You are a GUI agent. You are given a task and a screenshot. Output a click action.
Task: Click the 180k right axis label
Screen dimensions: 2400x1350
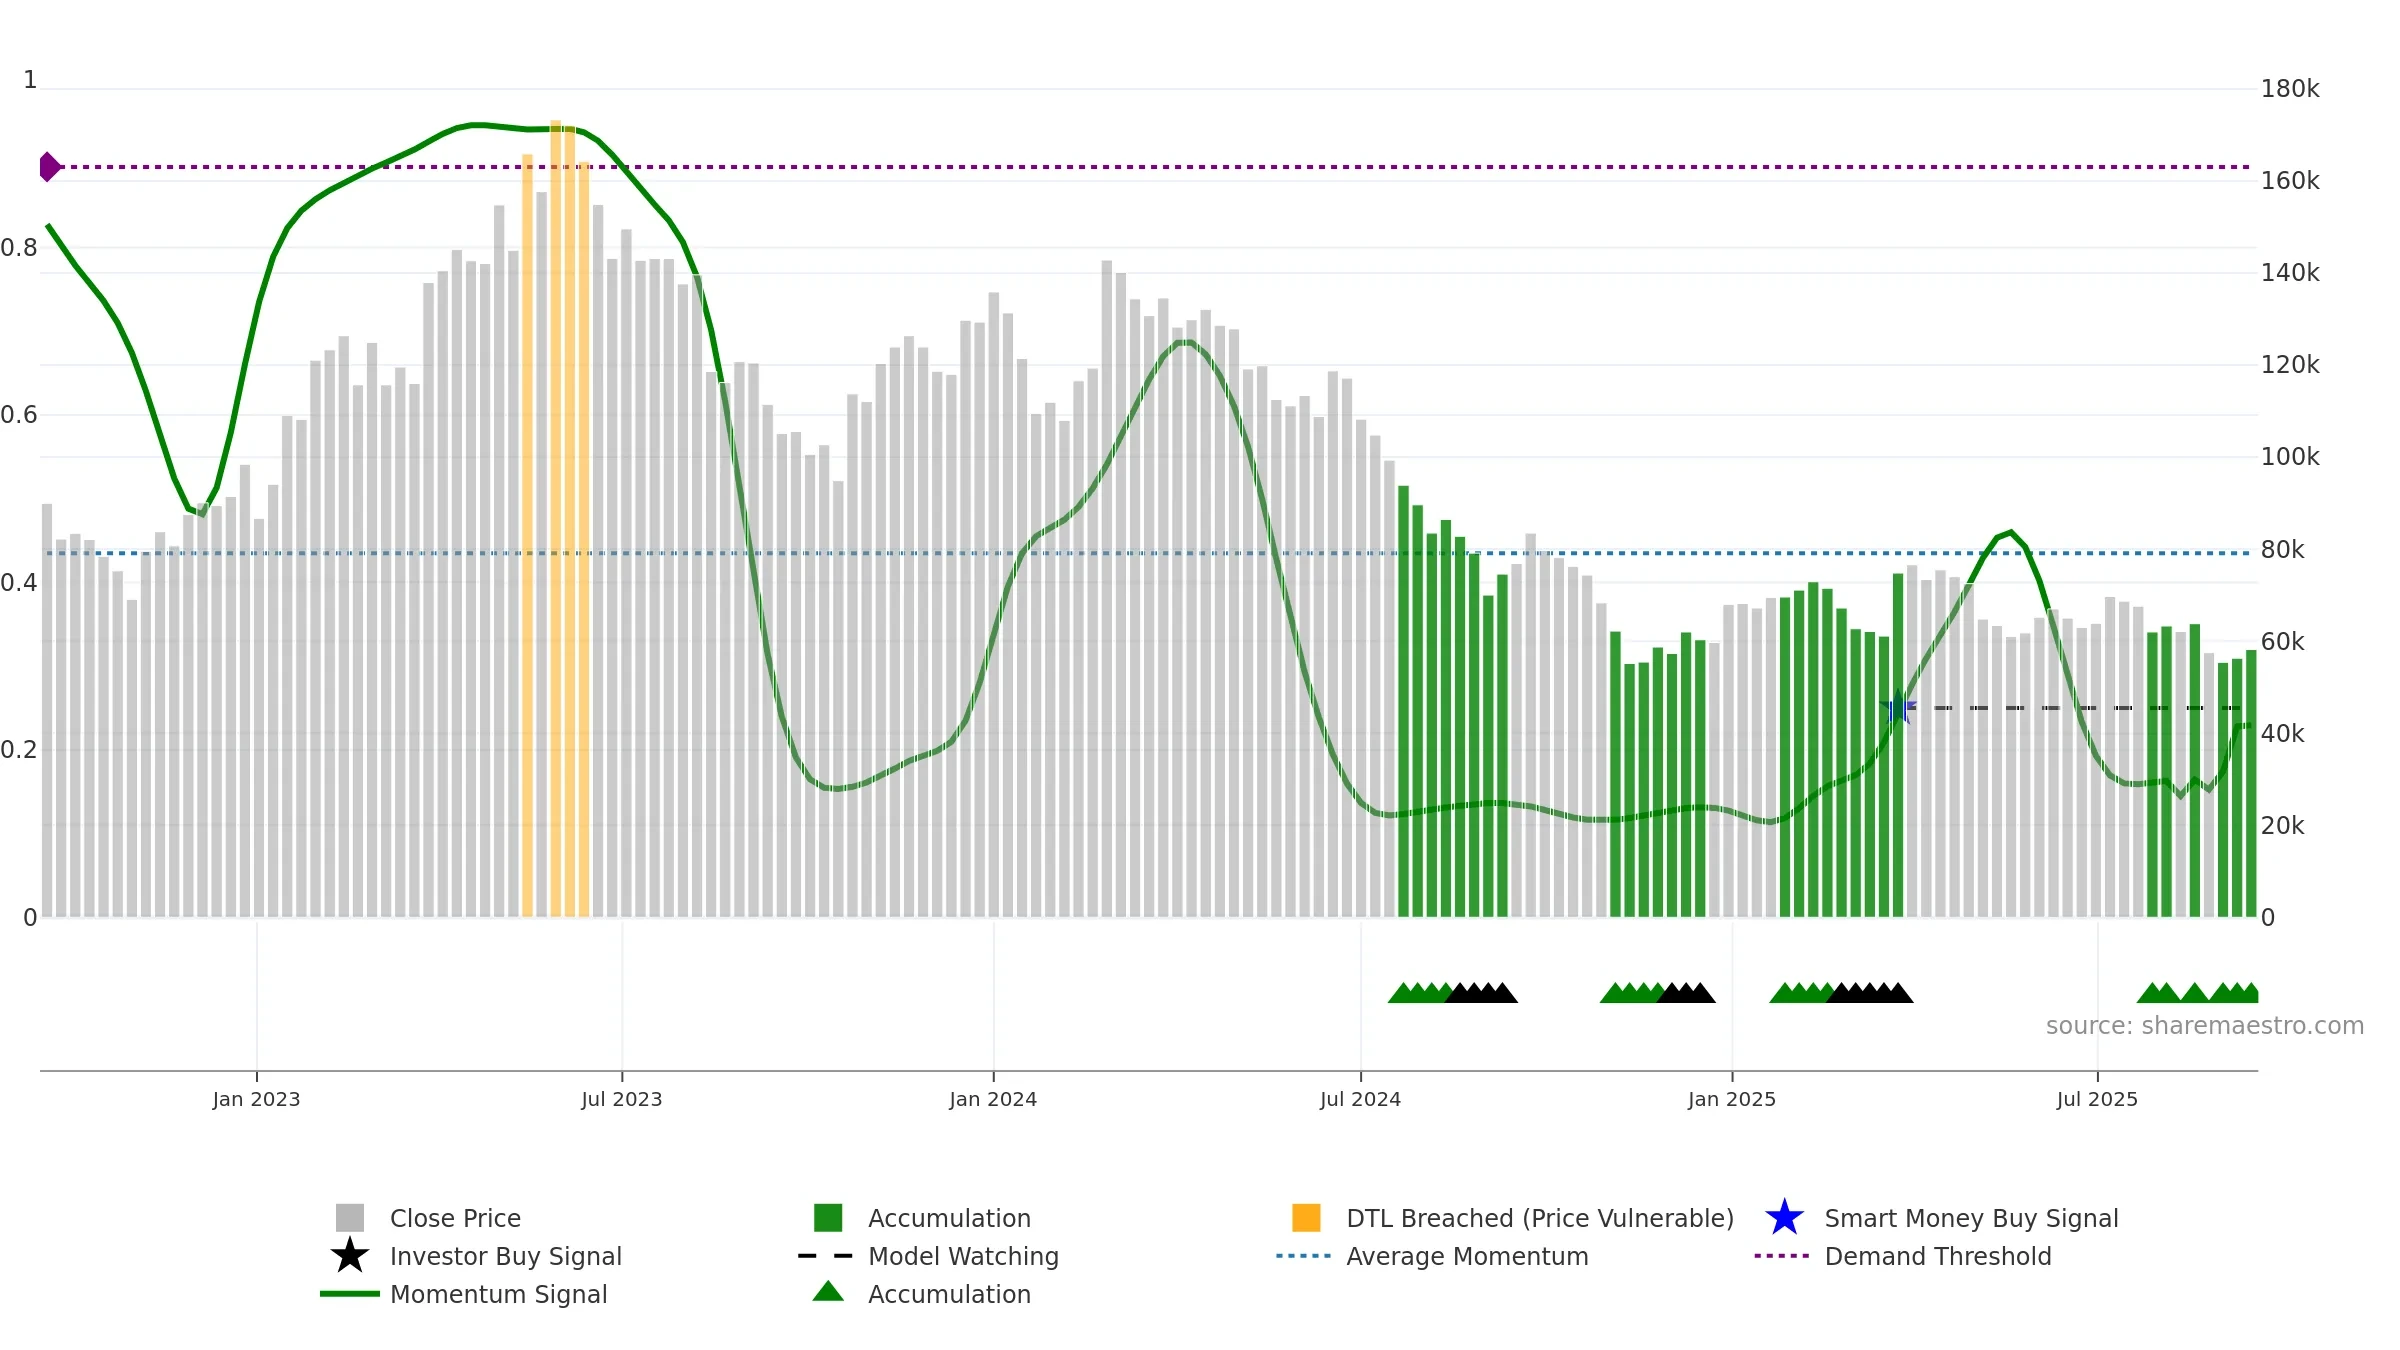tap(2290, 89)
